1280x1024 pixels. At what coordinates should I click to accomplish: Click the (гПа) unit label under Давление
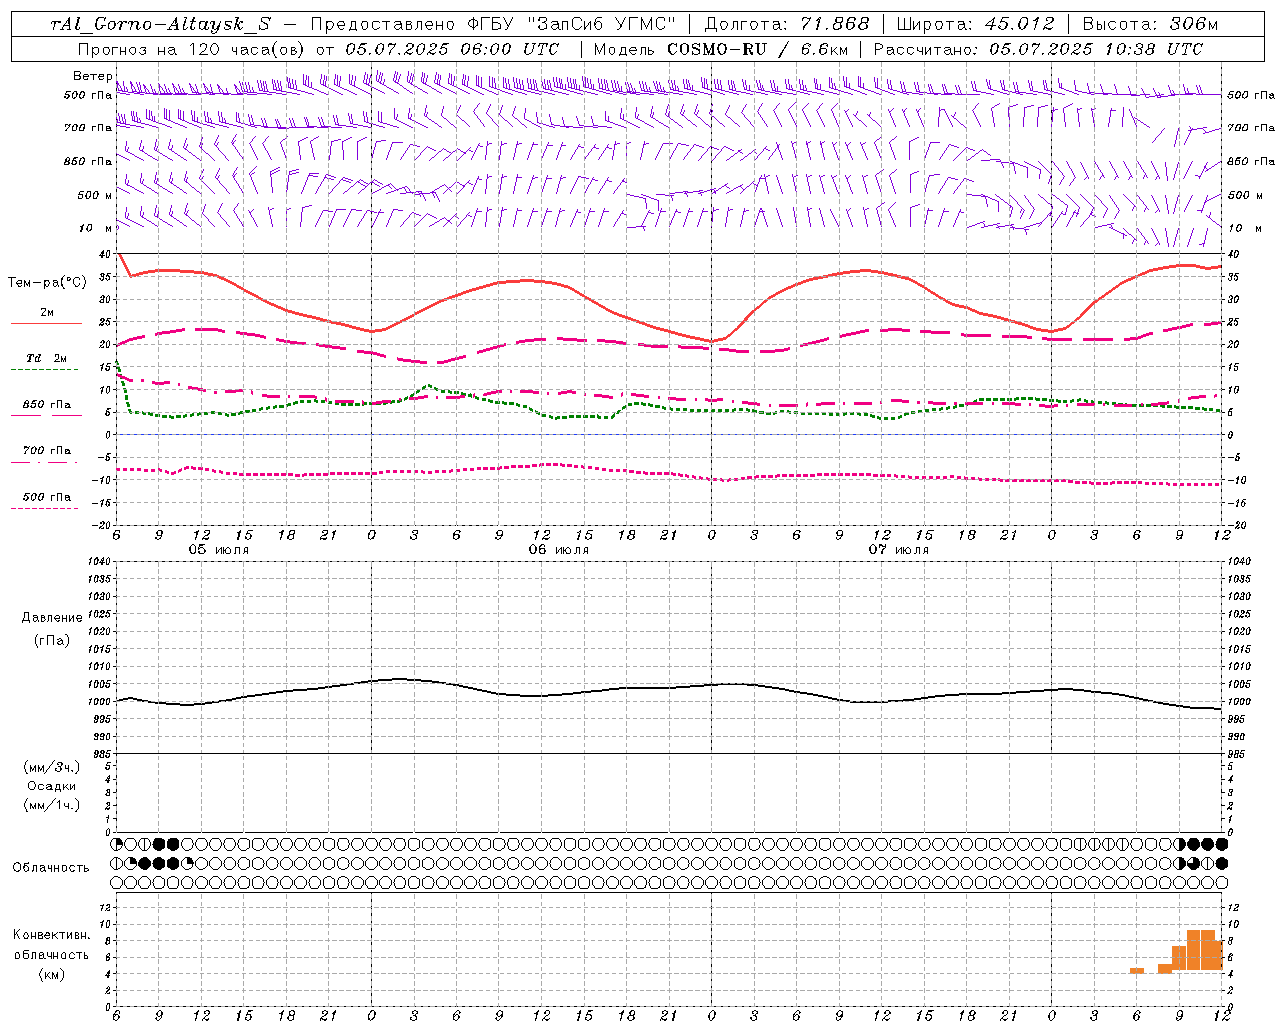coord(52,640)
